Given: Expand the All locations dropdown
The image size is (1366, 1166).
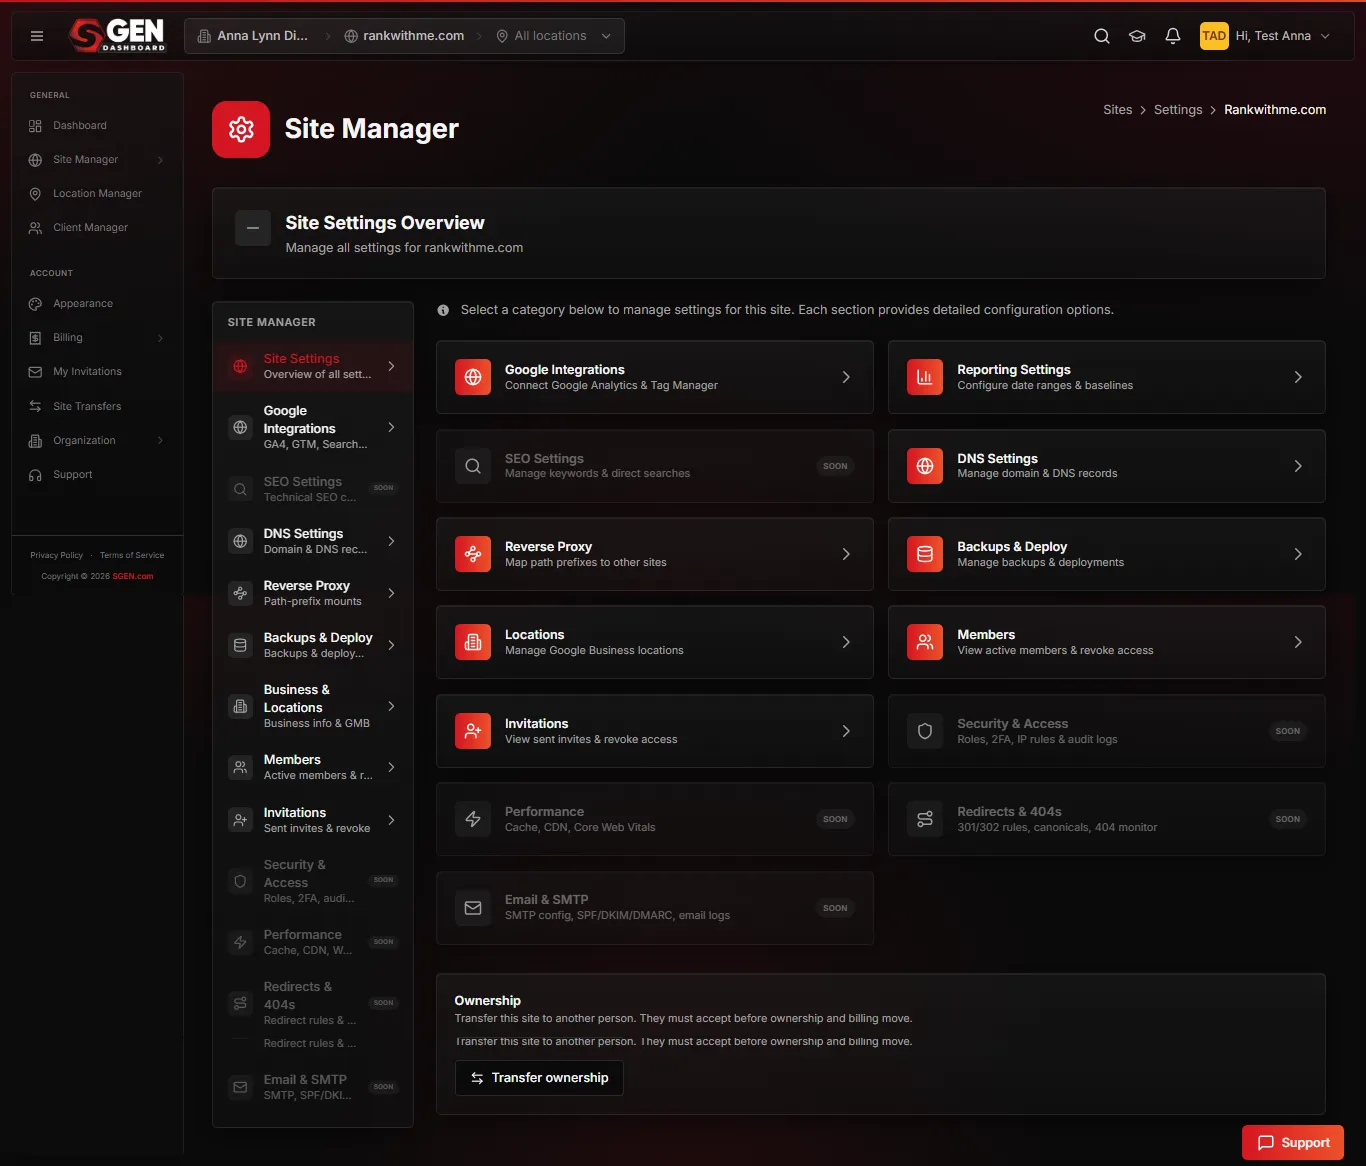Looking at the screenshot, I should coord(553,36).
